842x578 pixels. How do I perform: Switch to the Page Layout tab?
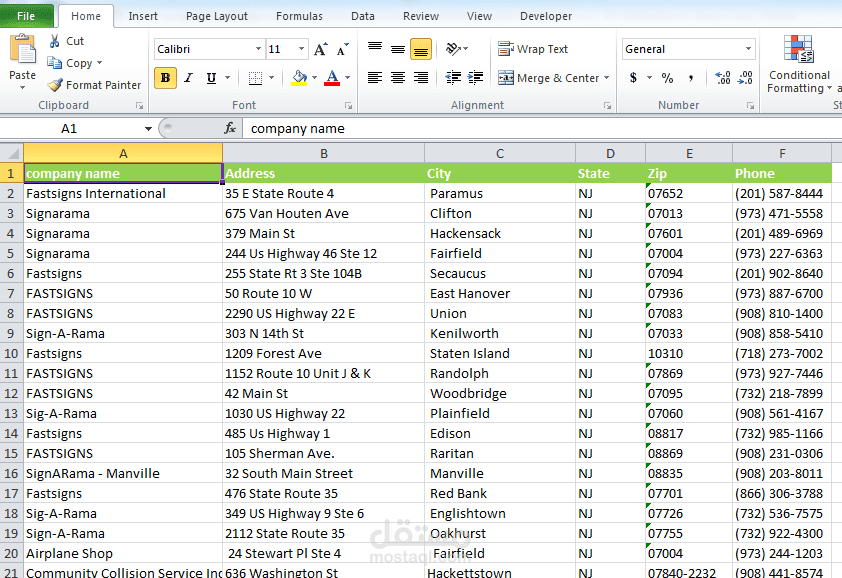pyautogui.click(x=217, y=16)
